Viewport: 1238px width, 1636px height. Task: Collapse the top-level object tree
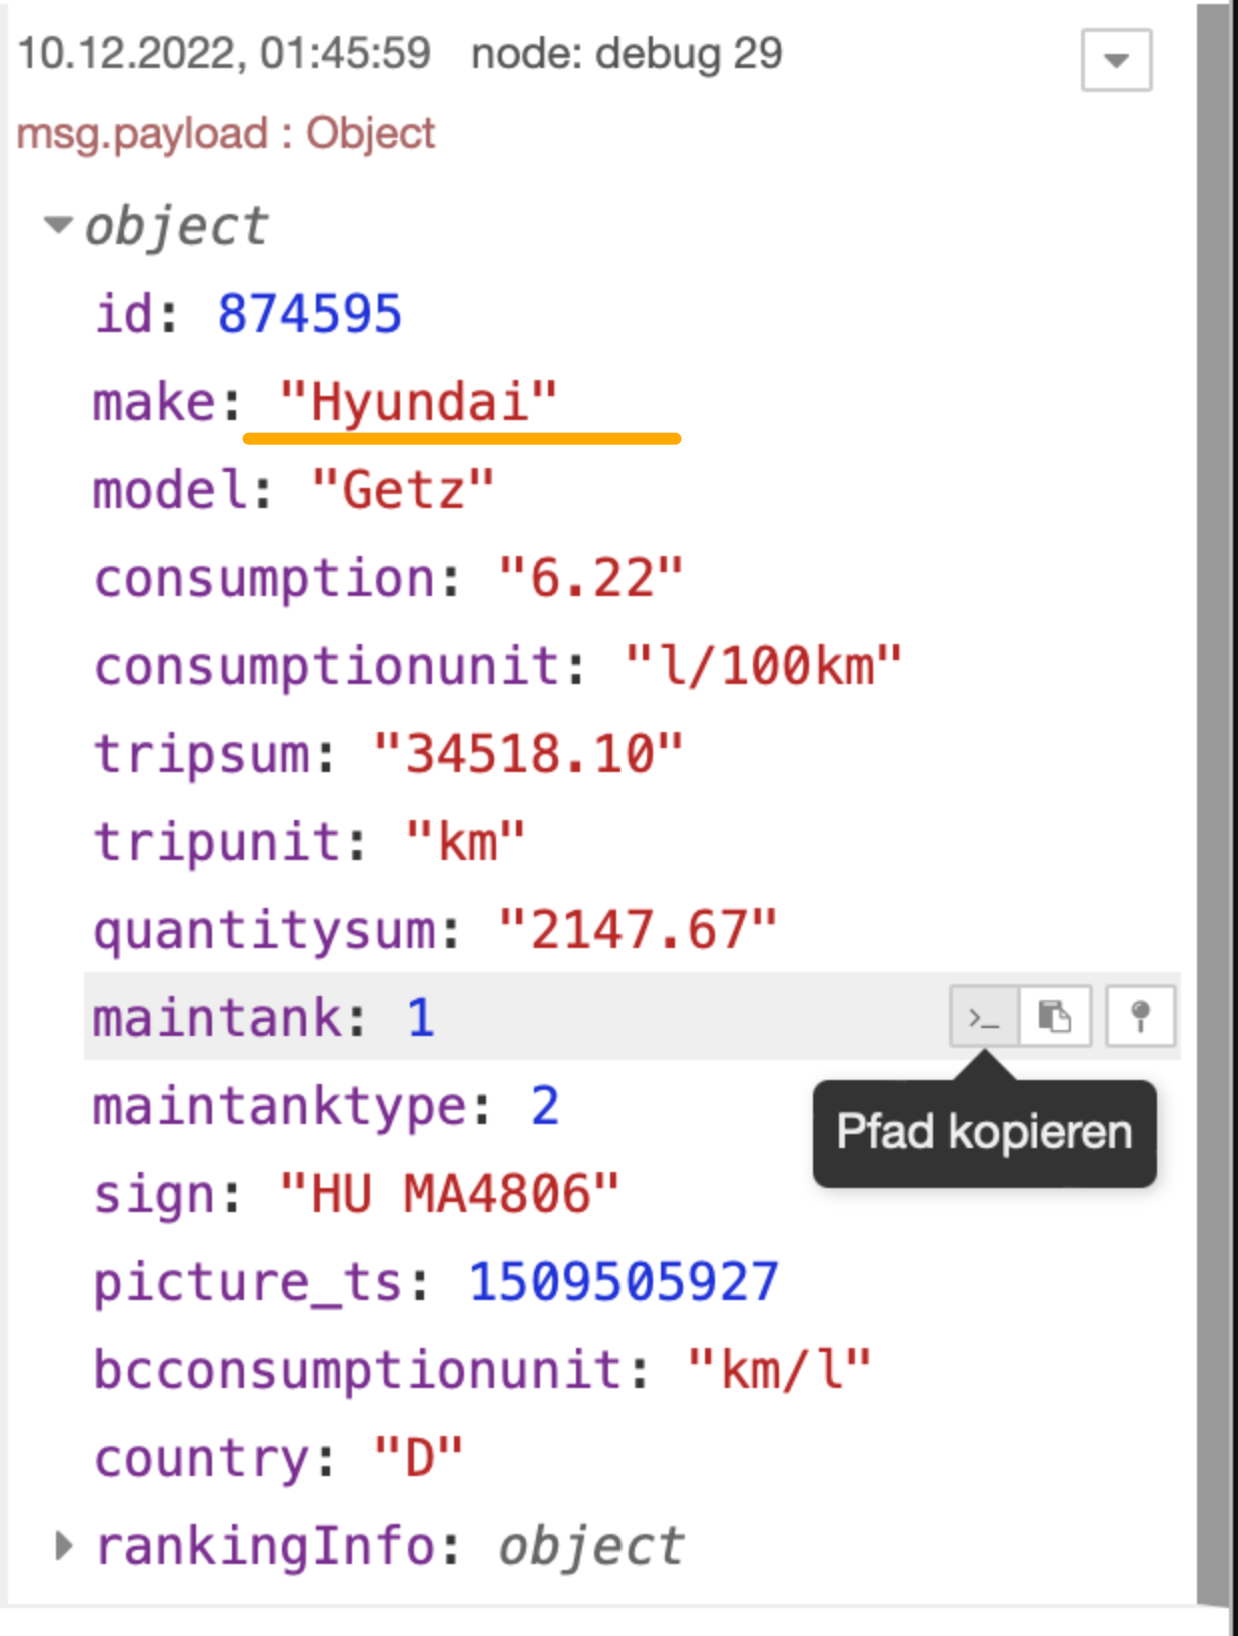click(x=59, y=225)
